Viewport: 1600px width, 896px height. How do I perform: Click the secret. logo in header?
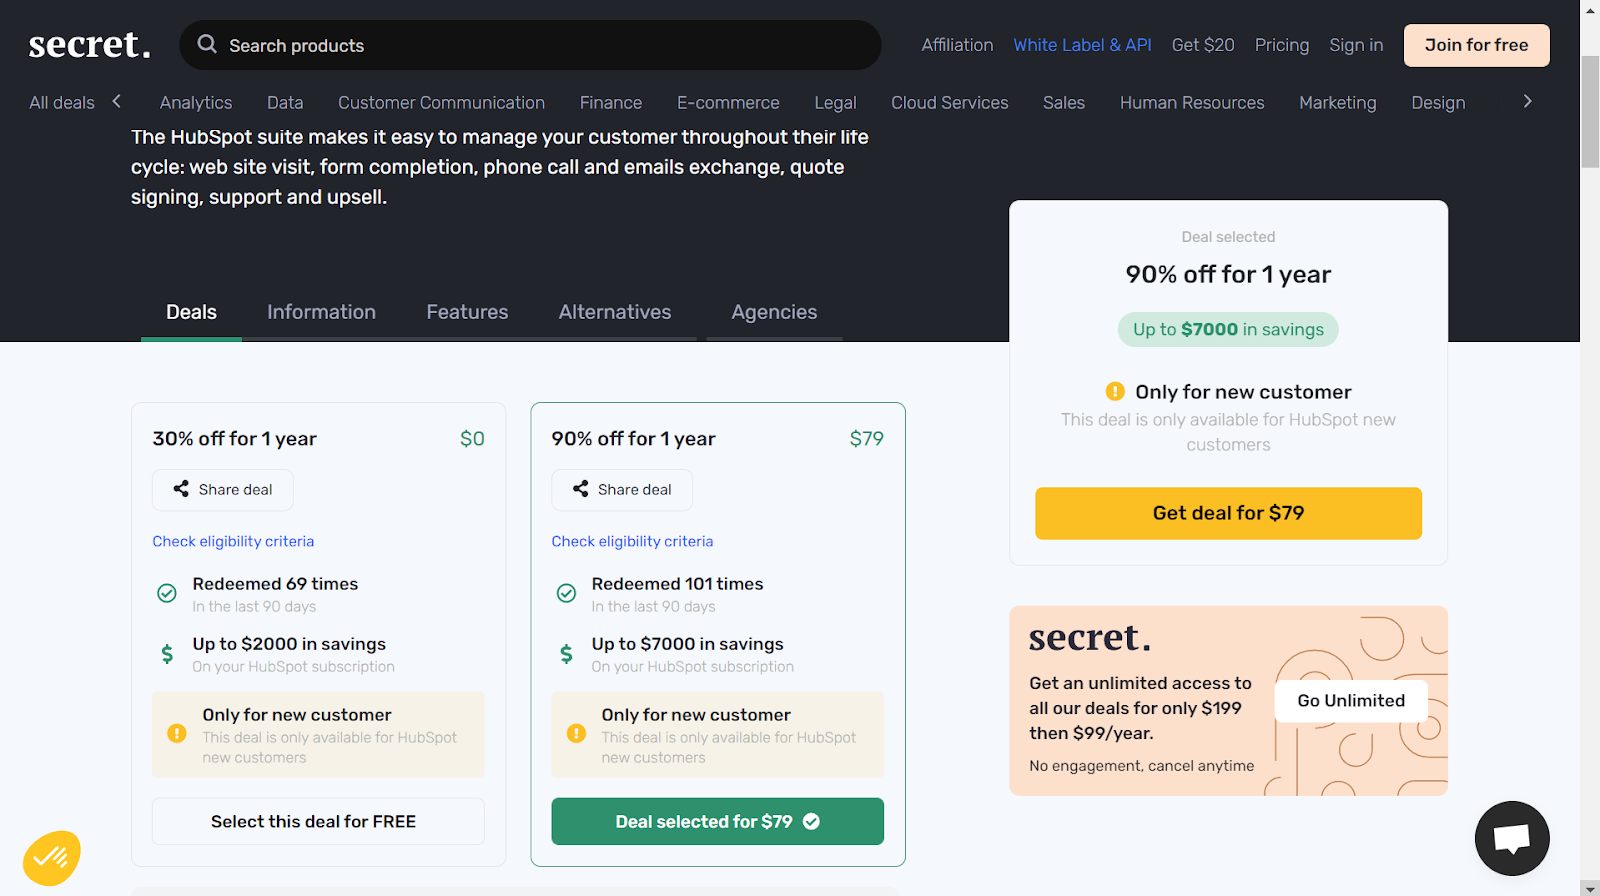[90, 44]
